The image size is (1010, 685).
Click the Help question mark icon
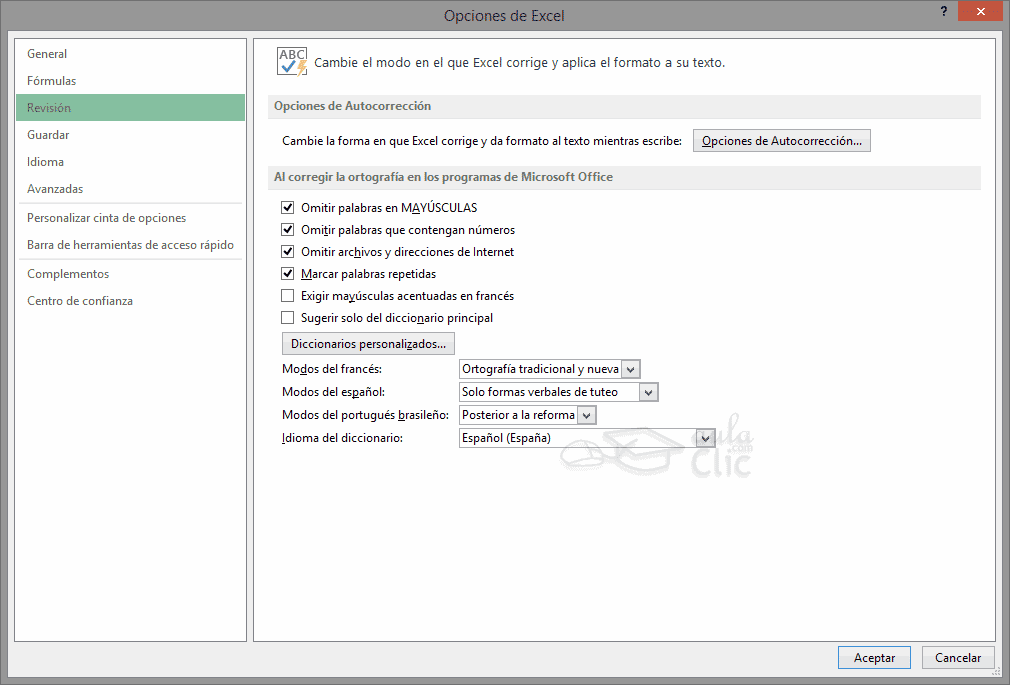[943, 11]
